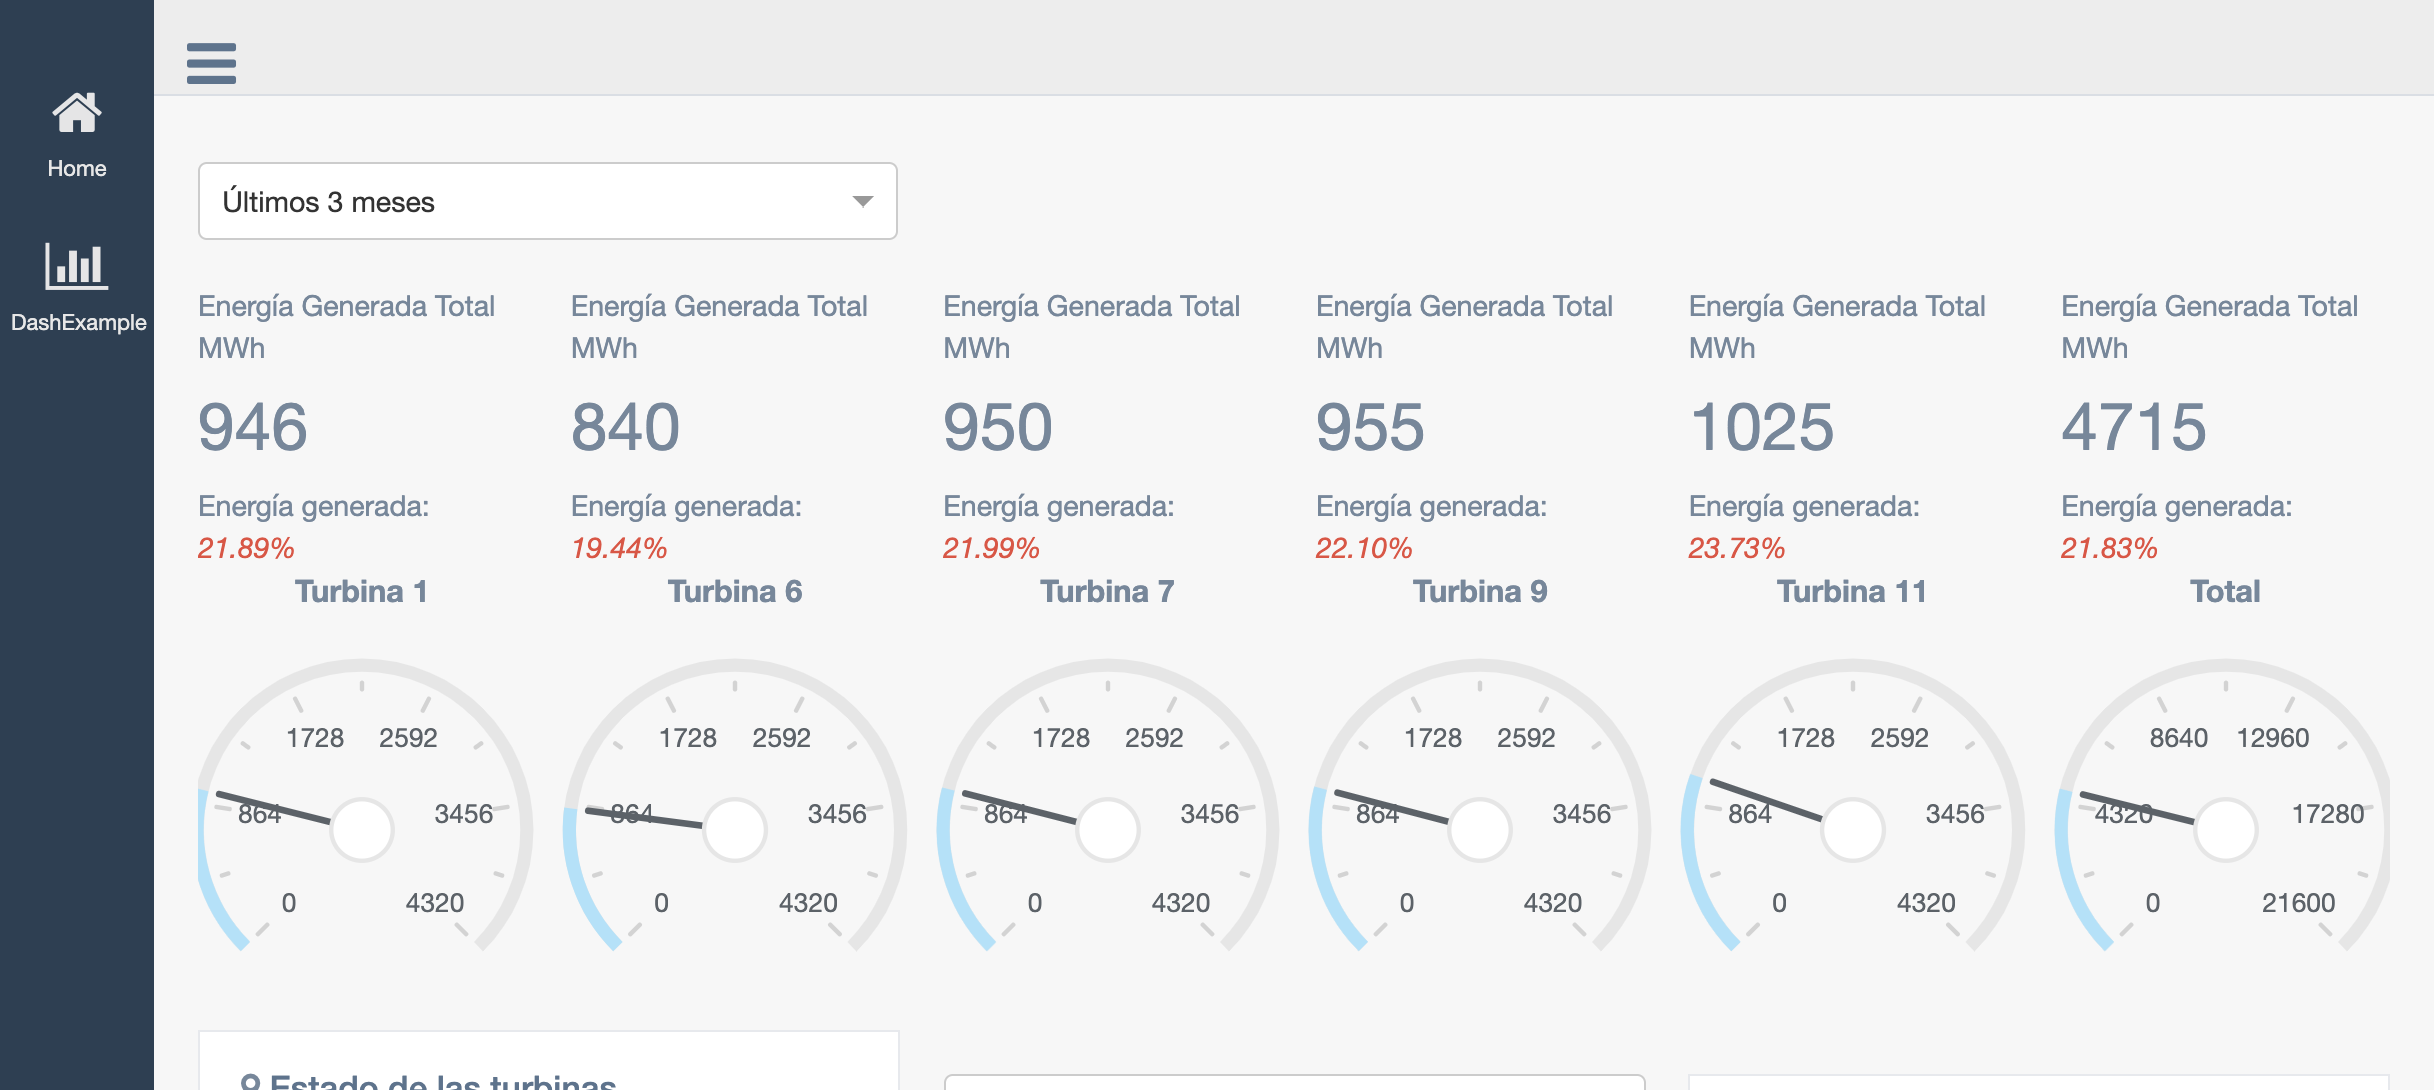Viewport: 2434px width, 1090px height.
Task: Open the DashExample bar chart icon
Action: (x=76, y=266)
